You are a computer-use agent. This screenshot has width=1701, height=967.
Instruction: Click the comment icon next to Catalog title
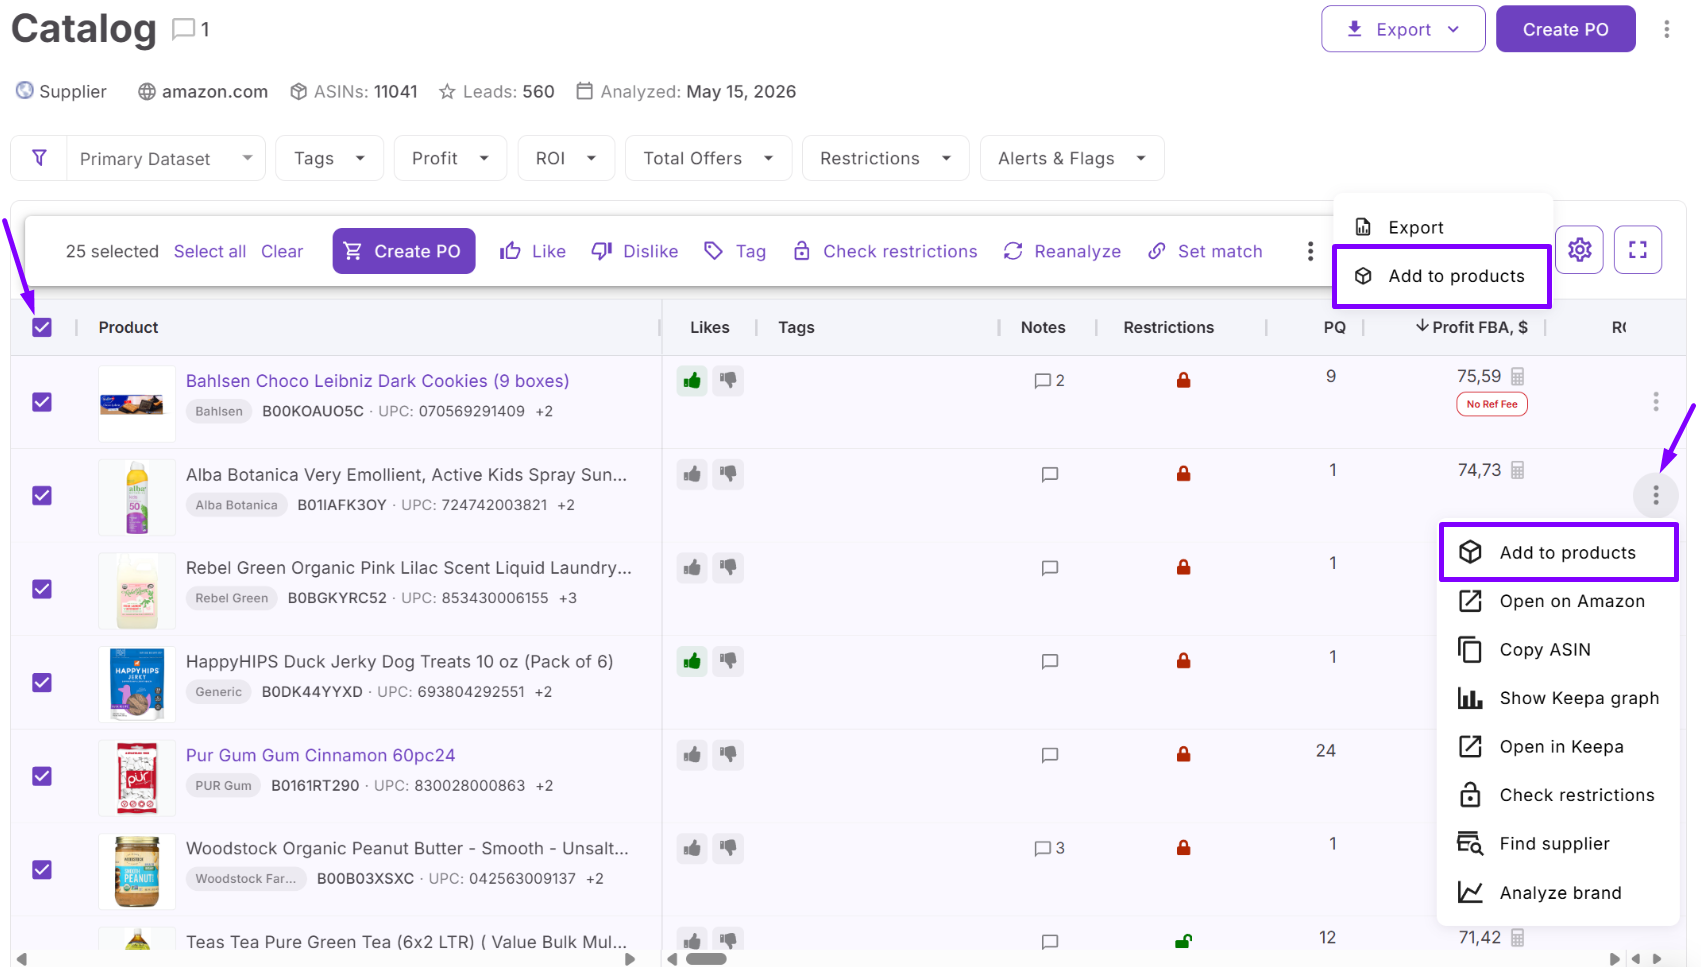point(183,29)
